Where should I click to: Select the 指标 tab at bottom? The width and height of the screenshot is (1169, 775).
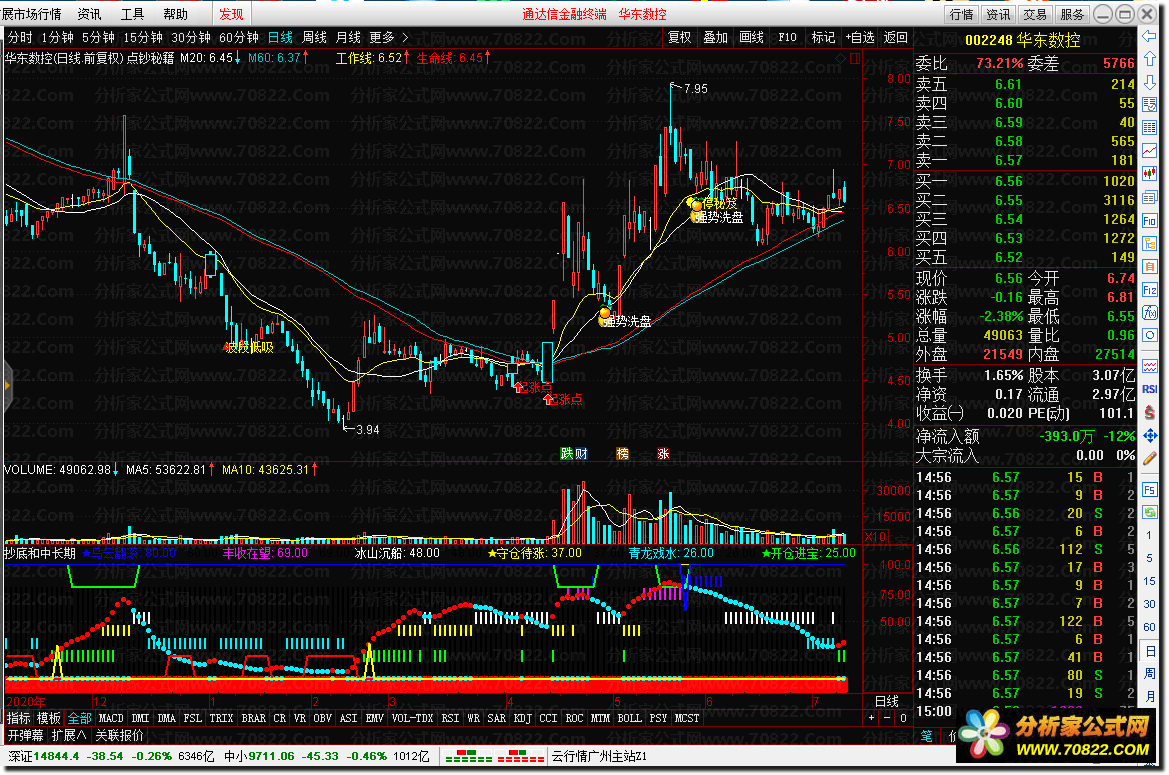pos(19,718)
